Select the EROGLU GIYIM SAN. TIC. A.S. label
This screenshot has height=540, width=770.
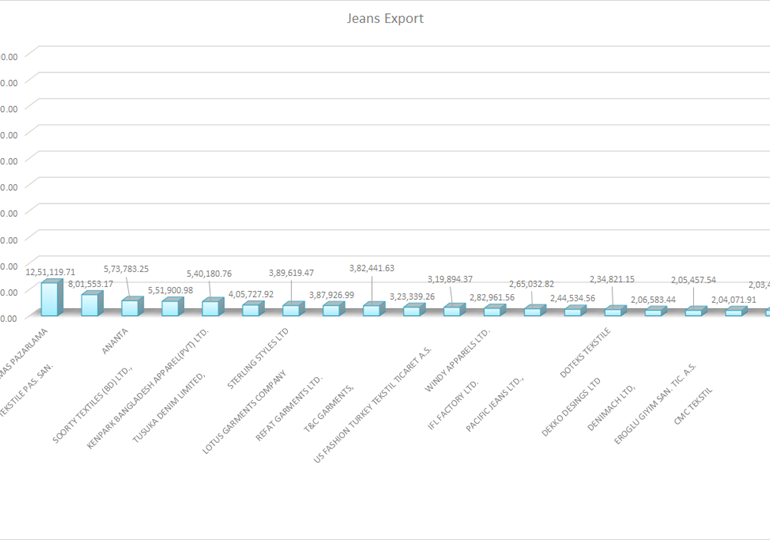point(655,404)
